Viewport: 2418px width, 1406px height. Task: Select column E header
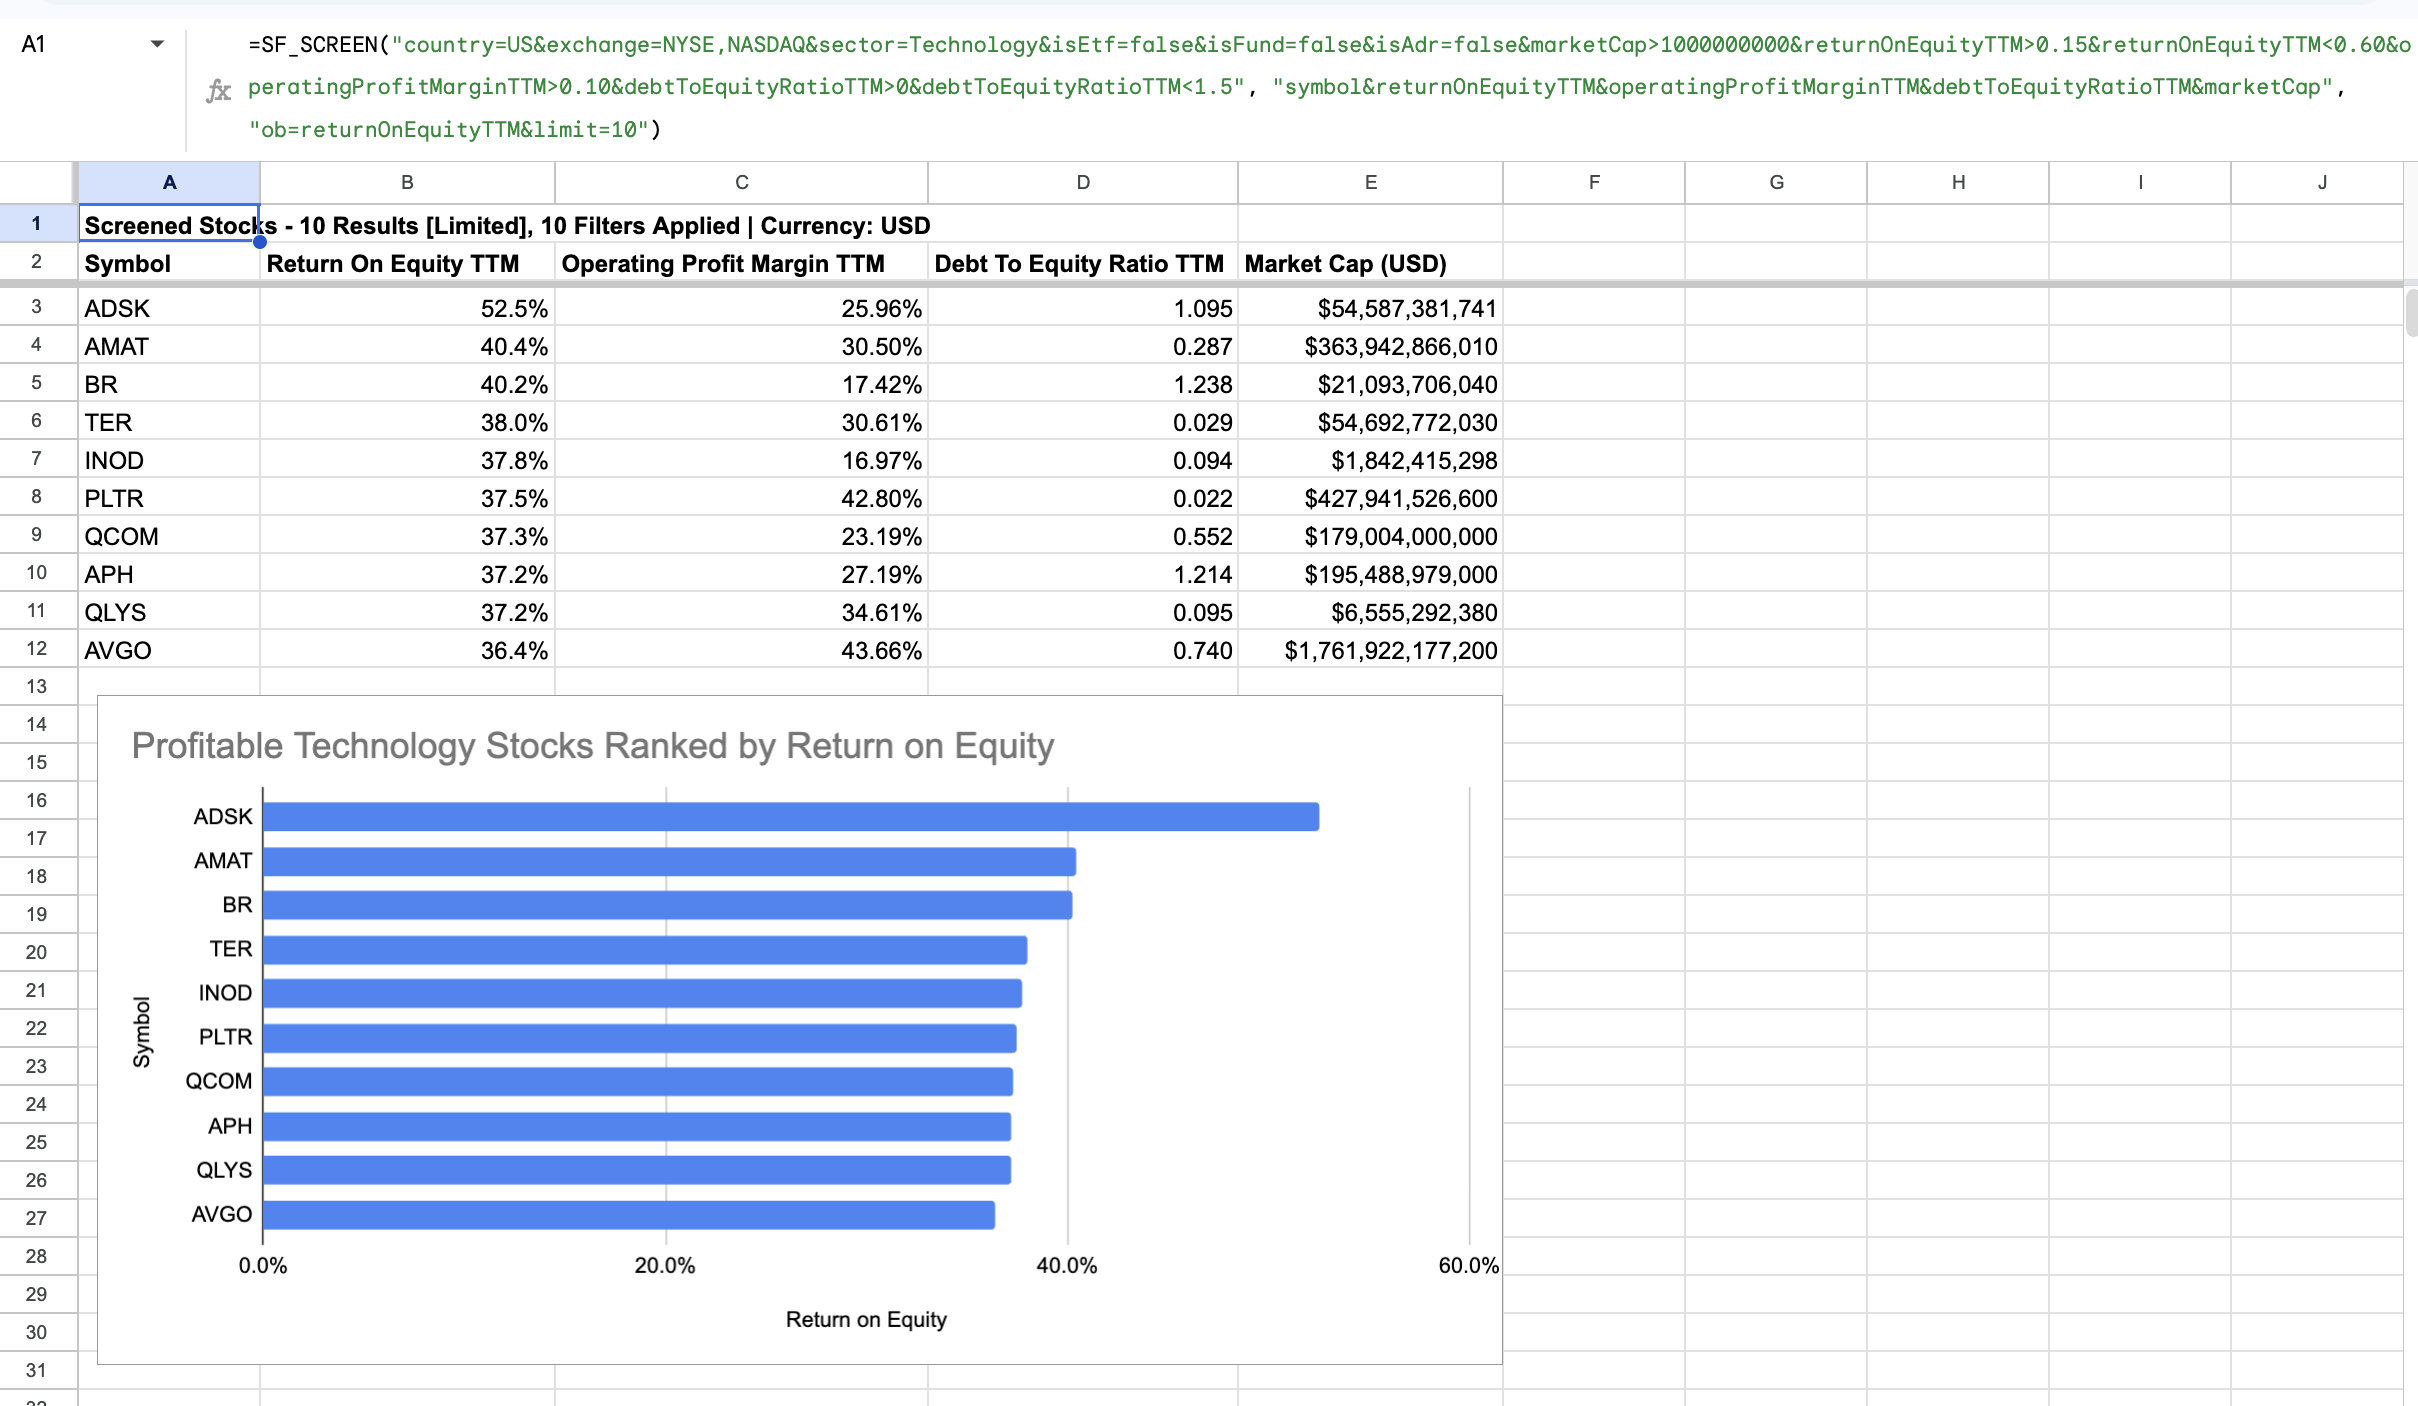(x=1370, y=182)
